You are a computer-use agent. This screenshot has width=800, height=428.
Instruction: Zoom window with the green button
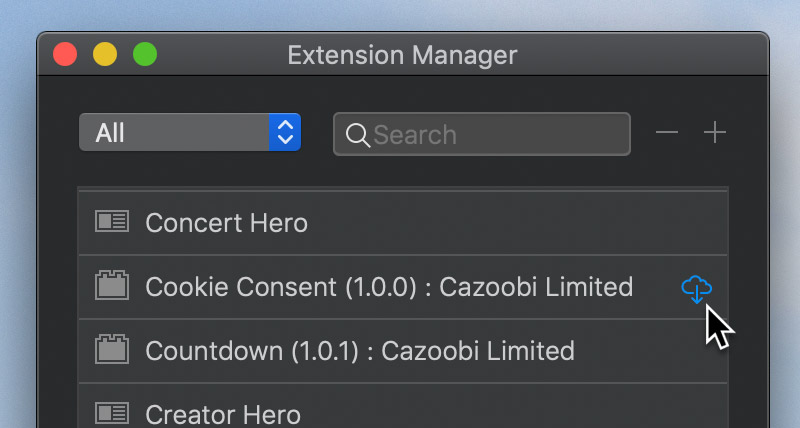[x=145, y=54]
